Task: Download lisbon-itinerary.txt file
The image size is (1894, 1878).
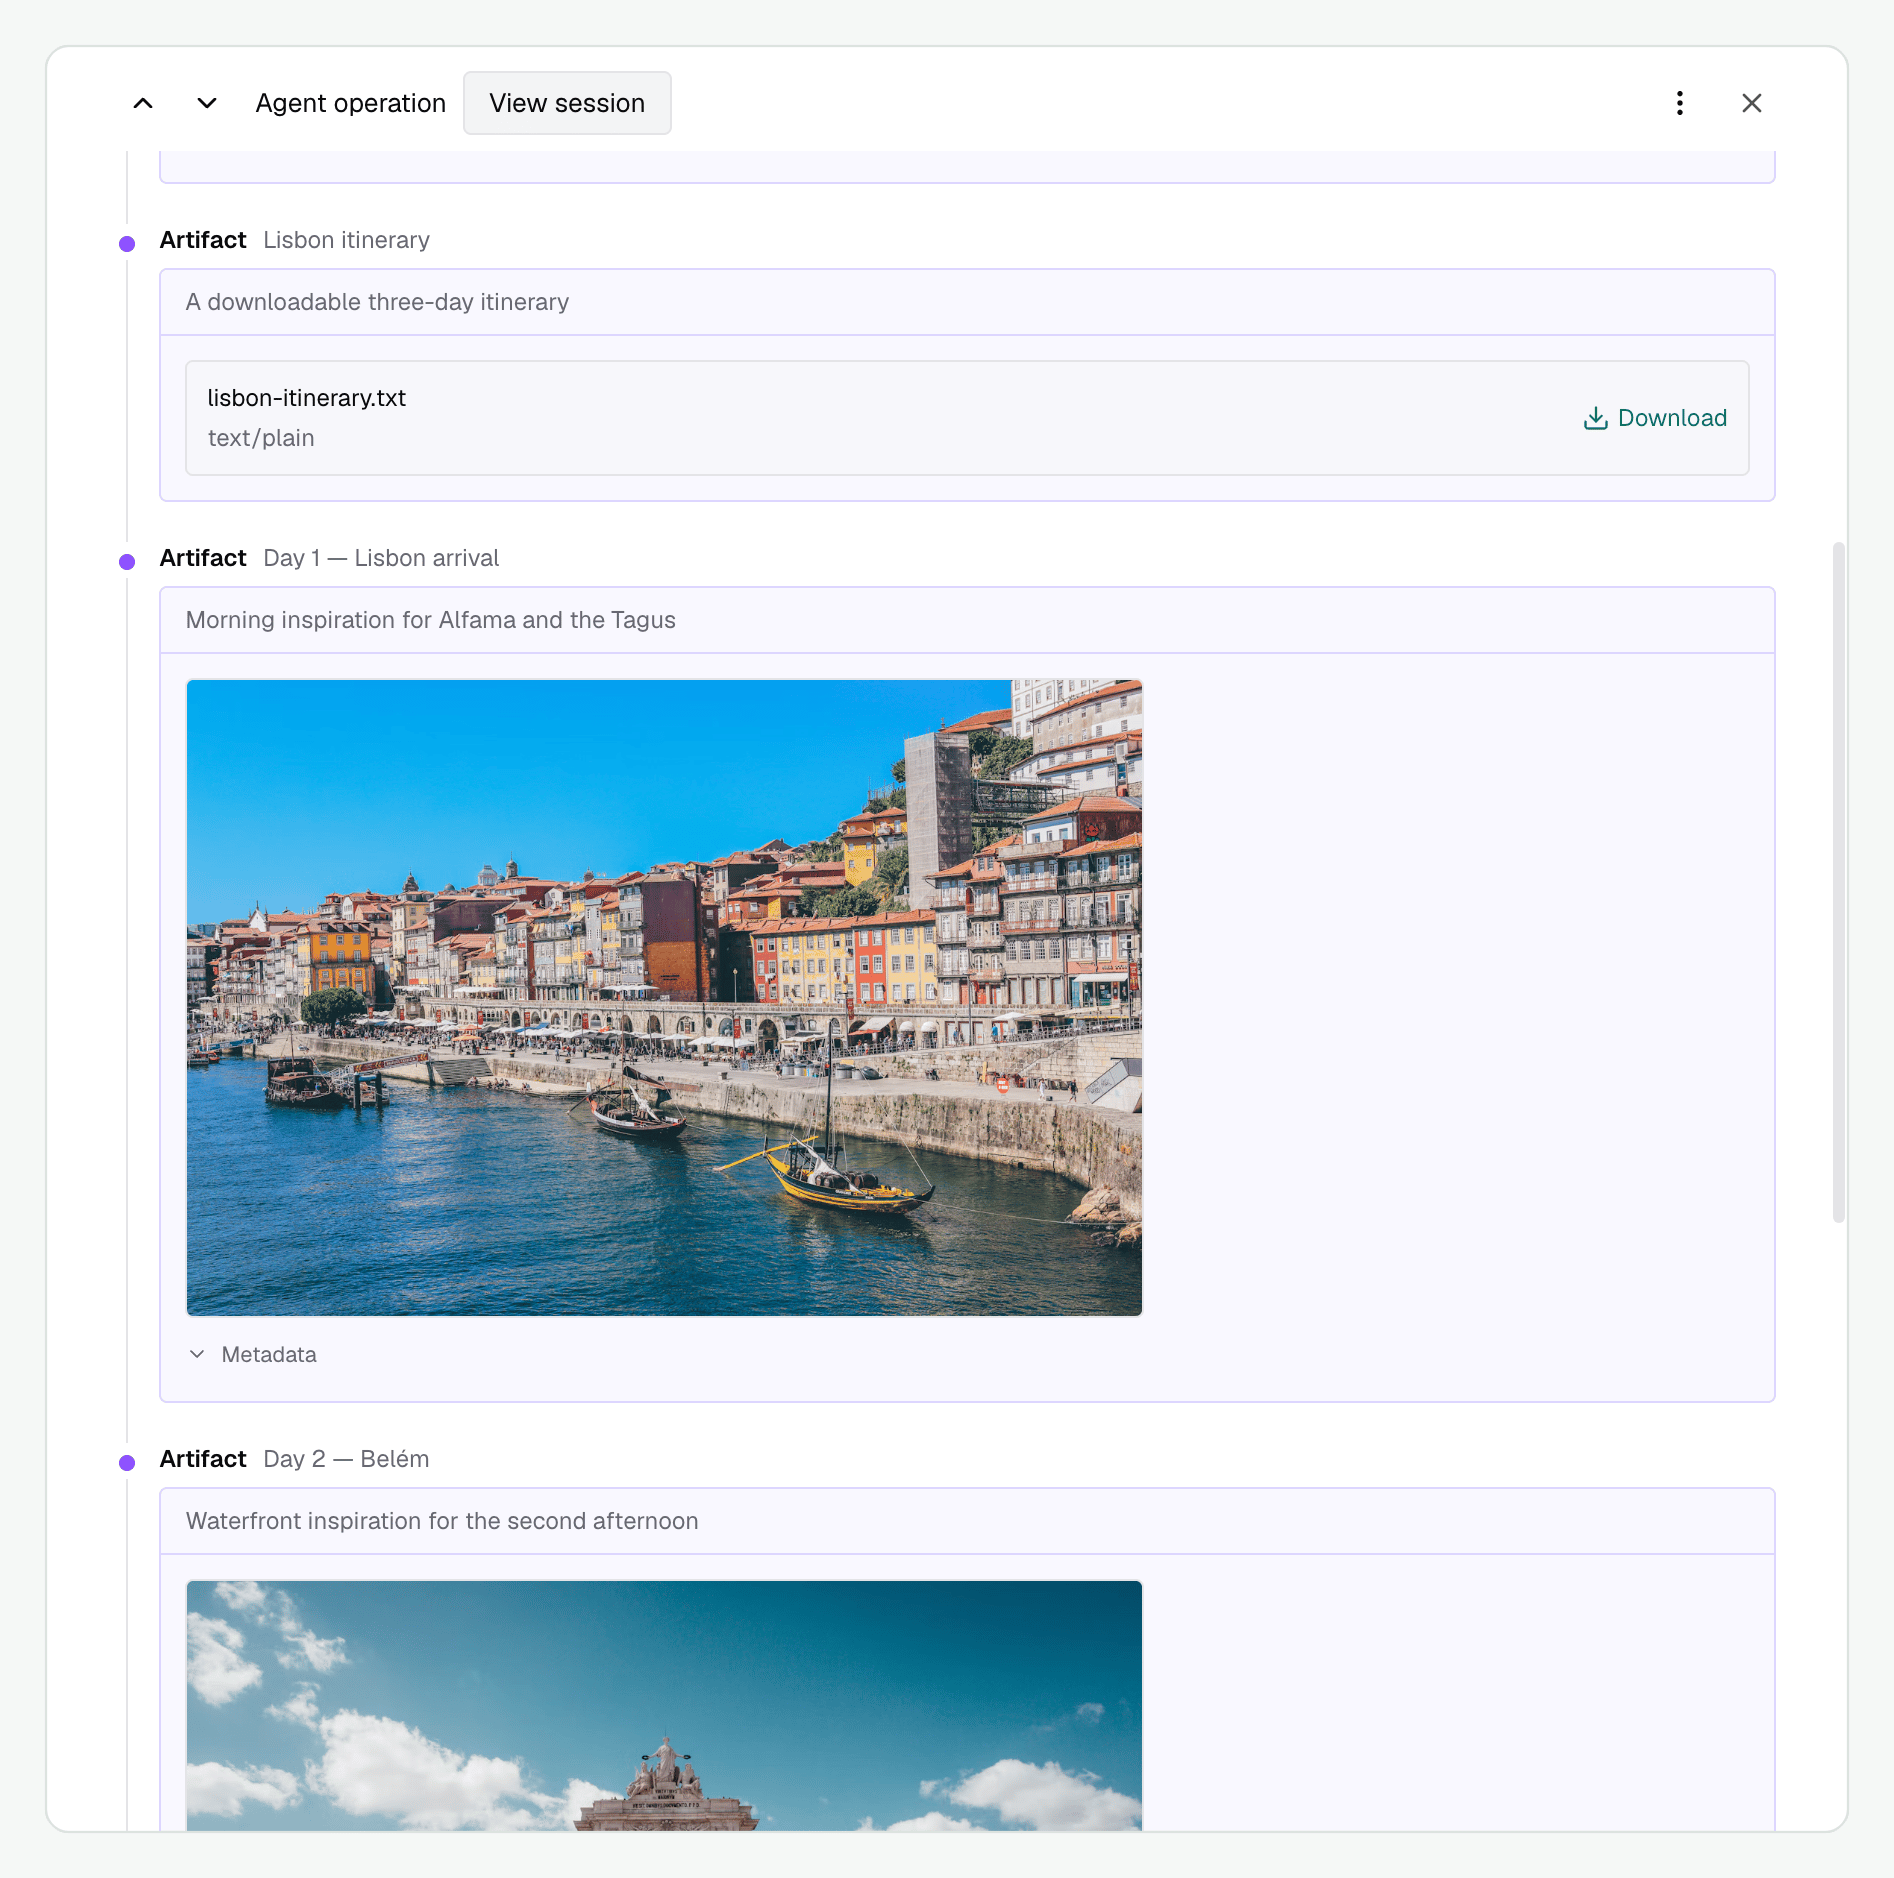Action: pos(1655,418)
